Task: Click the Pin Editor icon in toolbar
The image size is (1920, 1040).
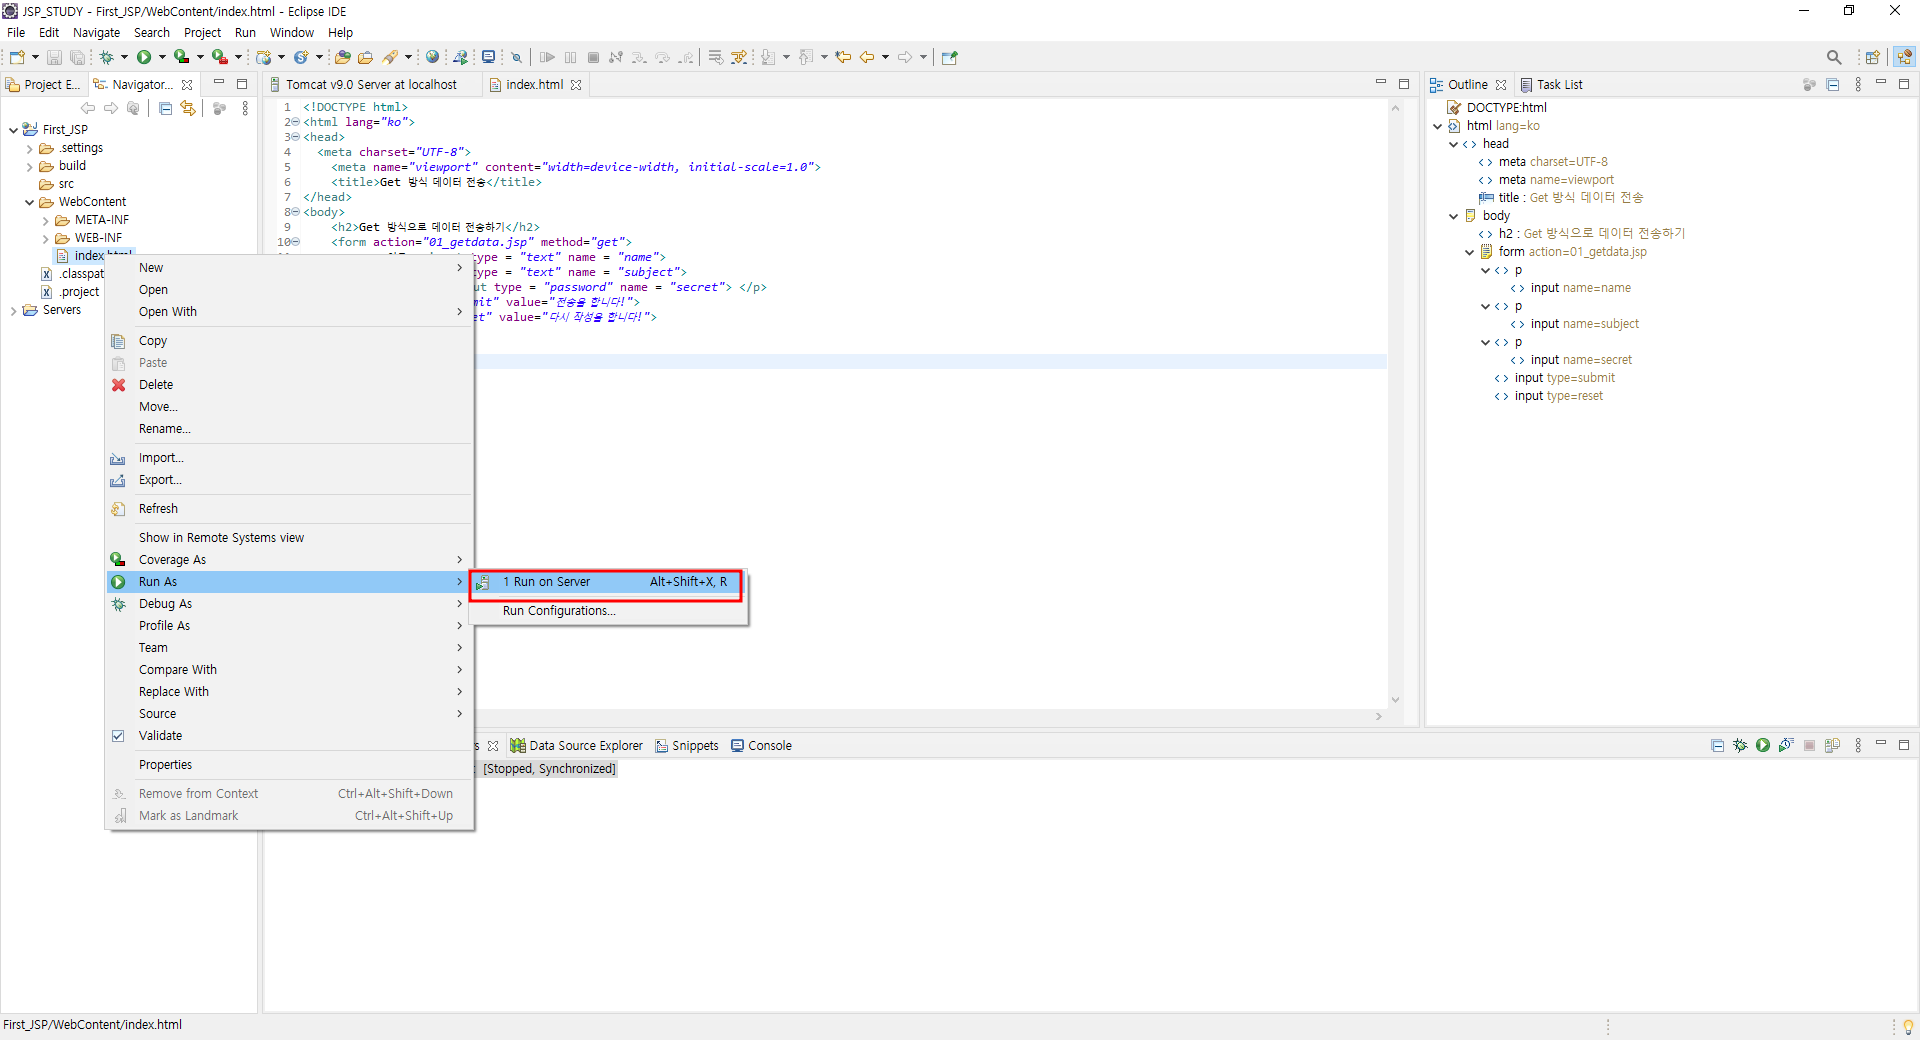Action: [x=950, y=57]
